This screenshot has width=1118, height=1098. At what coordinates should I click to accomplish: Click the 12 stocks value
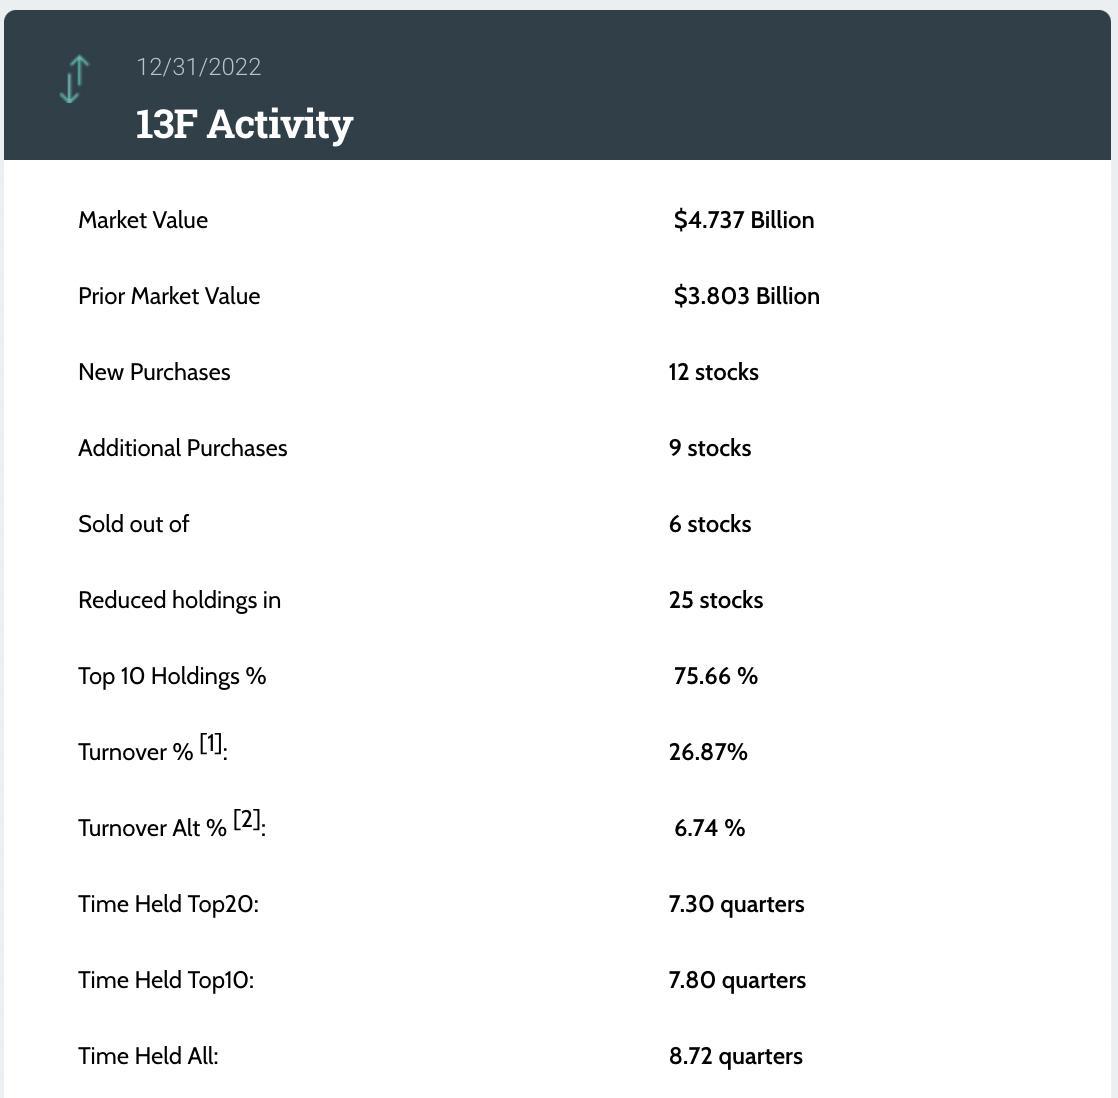(714, 372)
